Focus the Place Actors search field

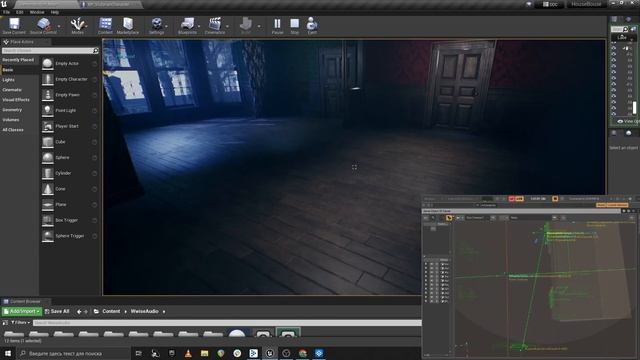pos(47,51)
